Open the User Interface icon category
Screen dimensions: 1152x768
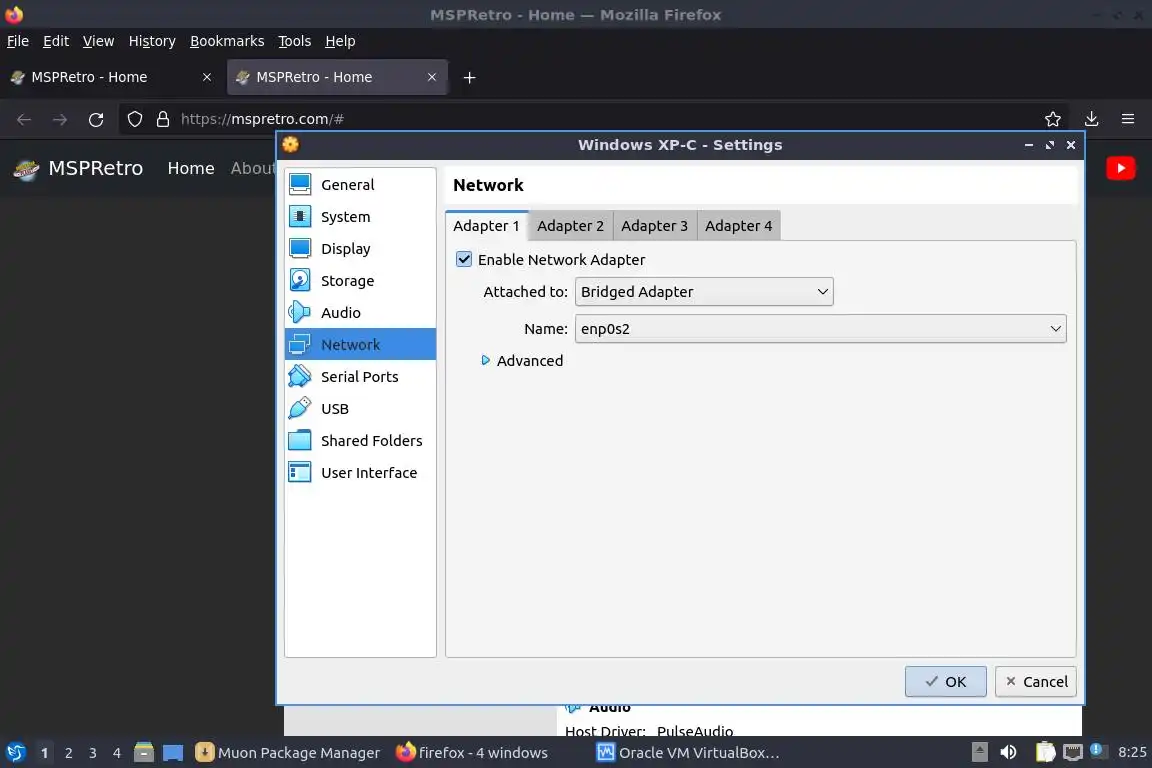(x=300, y=472)
